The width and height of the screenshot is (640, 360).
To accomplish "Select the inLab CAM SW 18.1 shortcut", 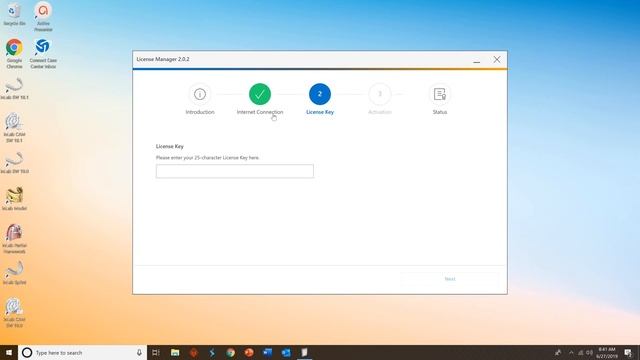I will pyautogui.click(x=14, y=128).
